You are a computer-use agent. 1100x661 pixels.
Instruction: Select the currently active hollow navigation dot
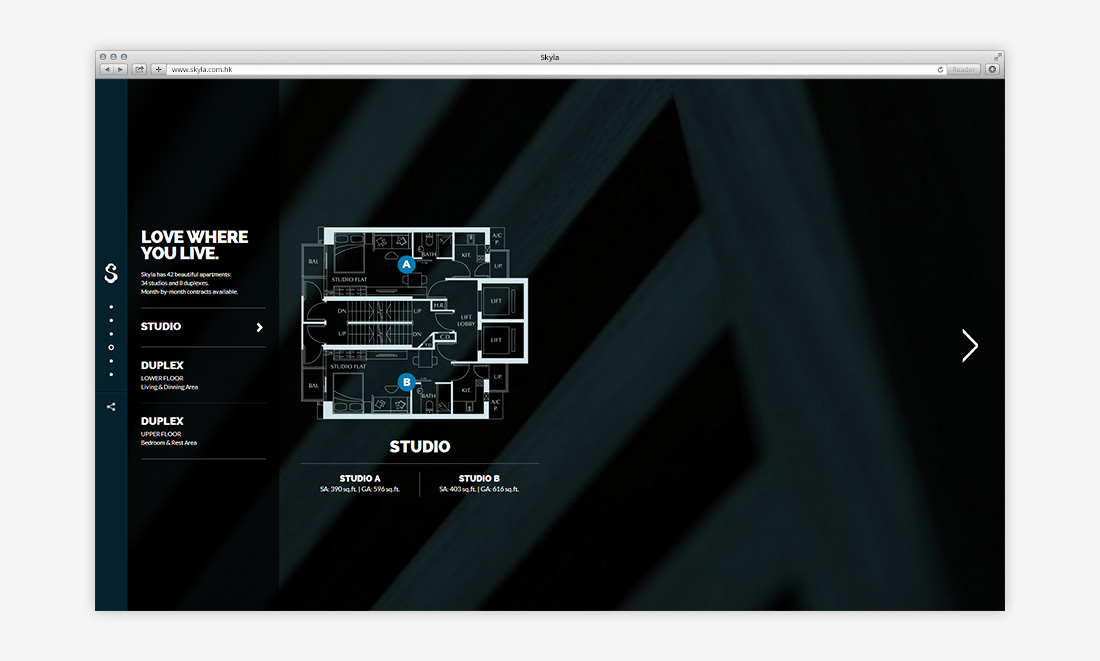[111, 345]
